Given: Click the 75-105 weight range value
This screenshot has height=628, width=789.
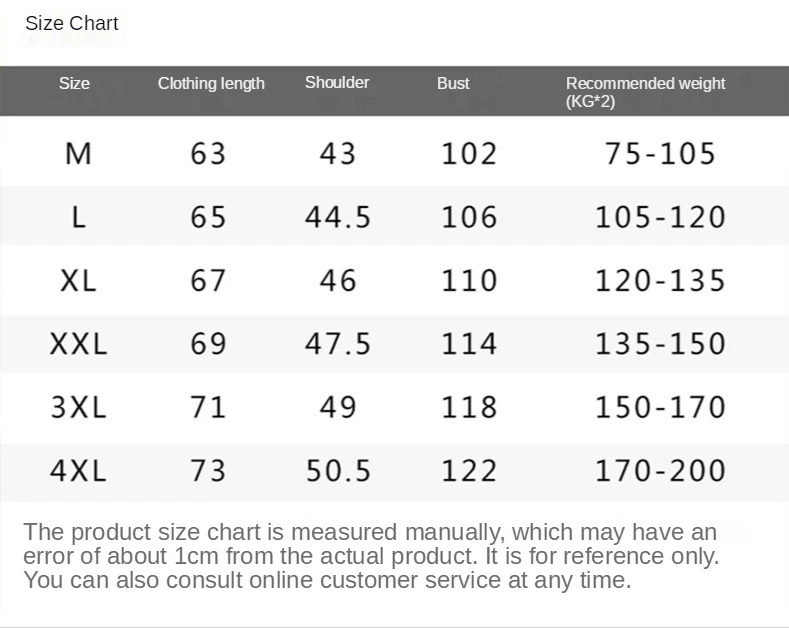Looking at the screenshot, I should 660,153.
